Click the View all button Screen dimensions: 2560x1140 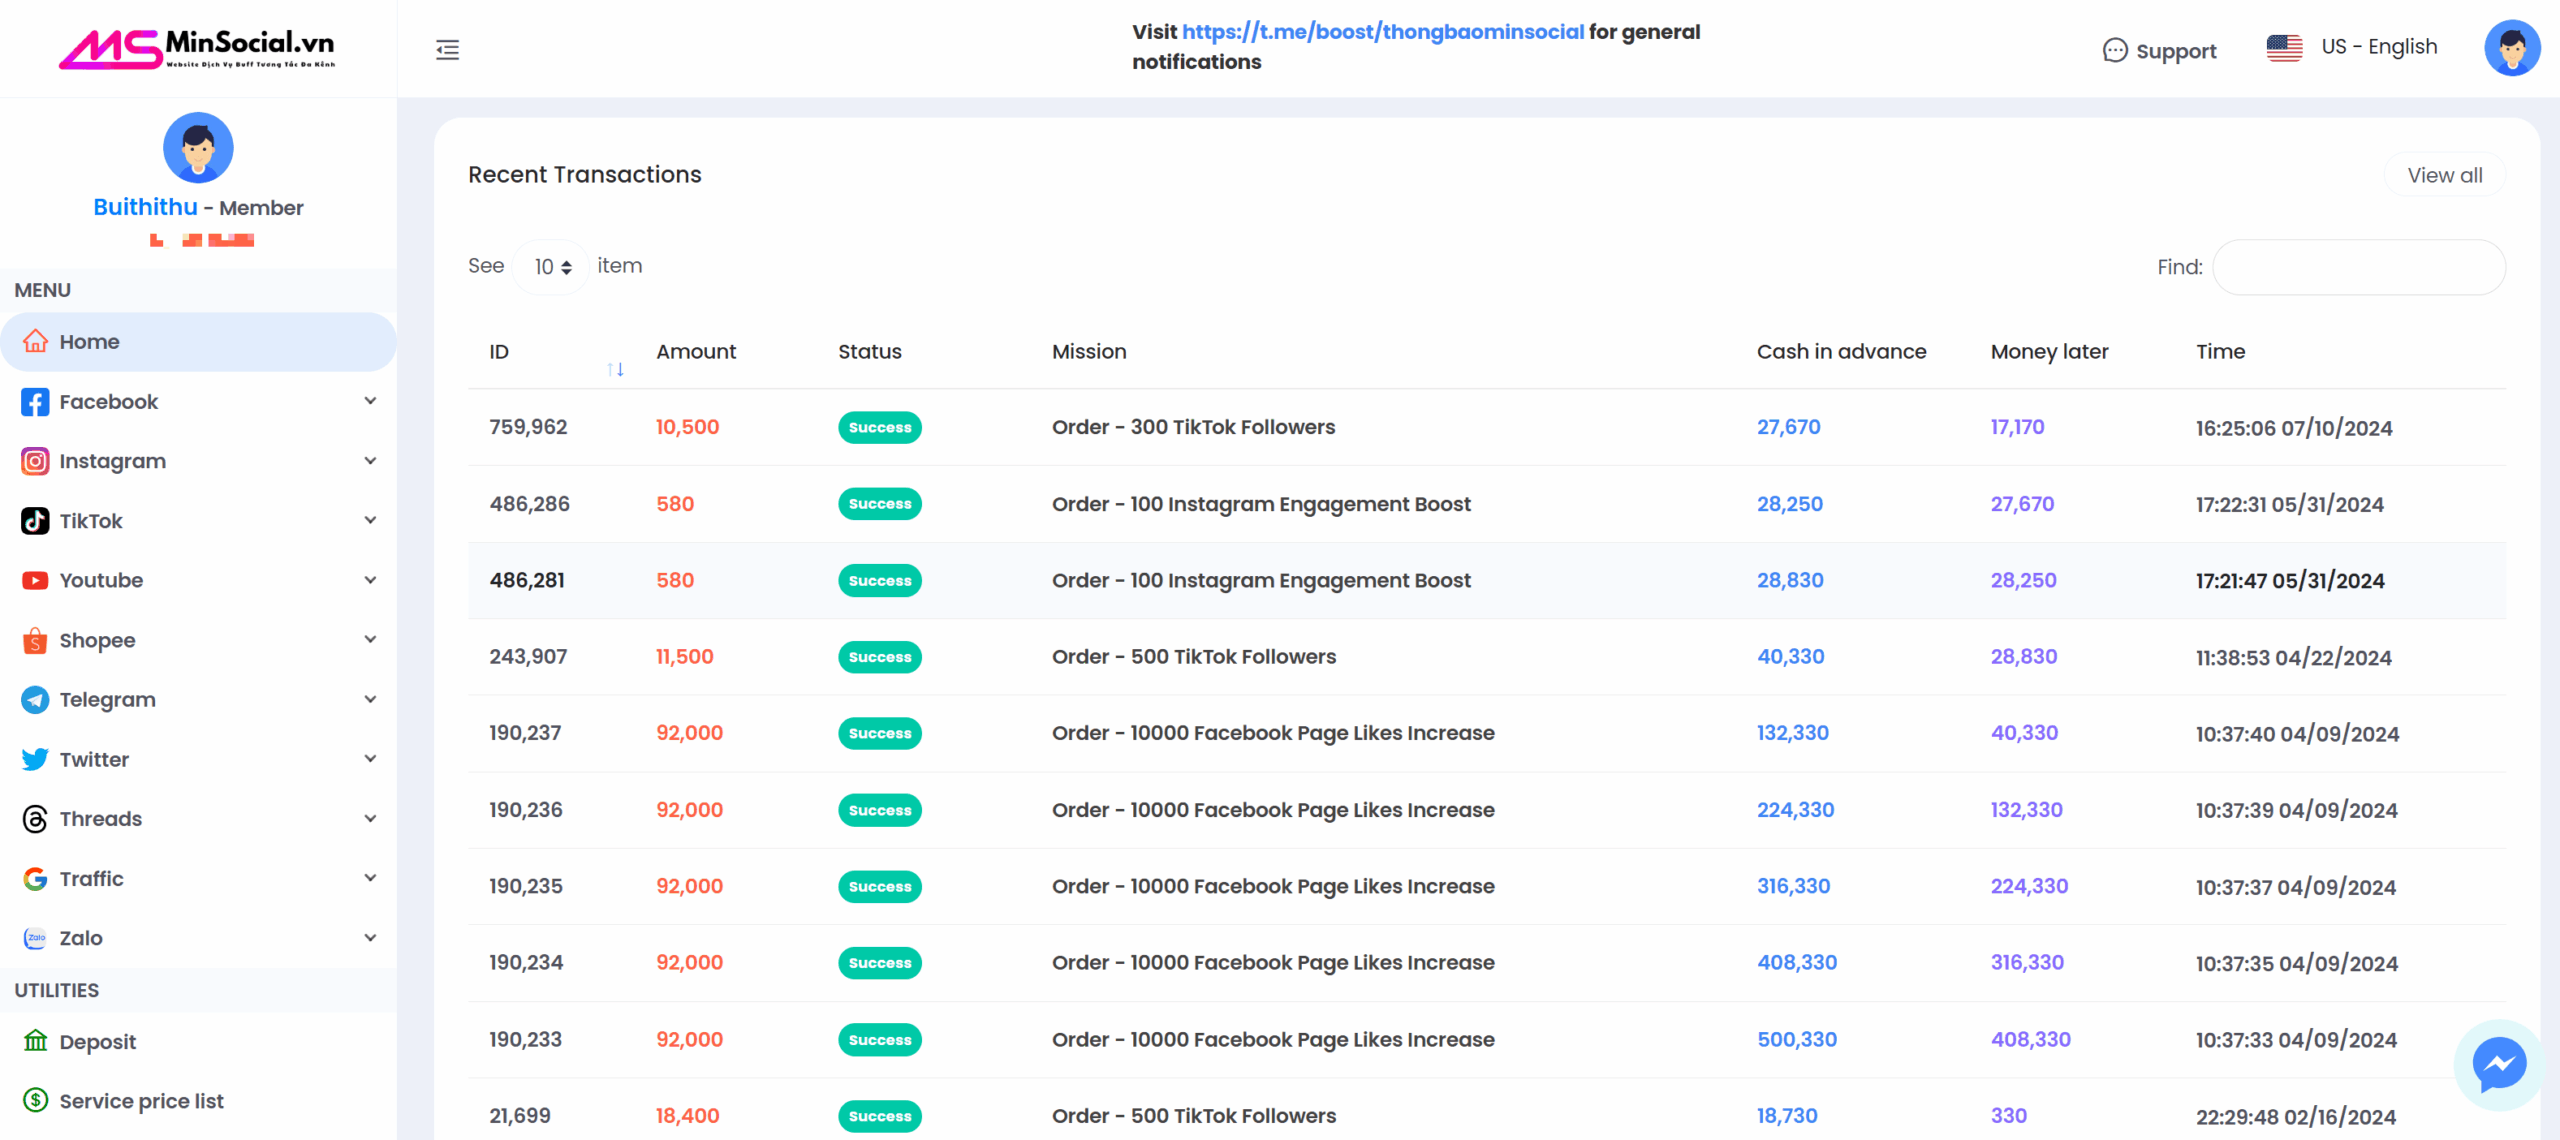click(x=2444, y=175)
